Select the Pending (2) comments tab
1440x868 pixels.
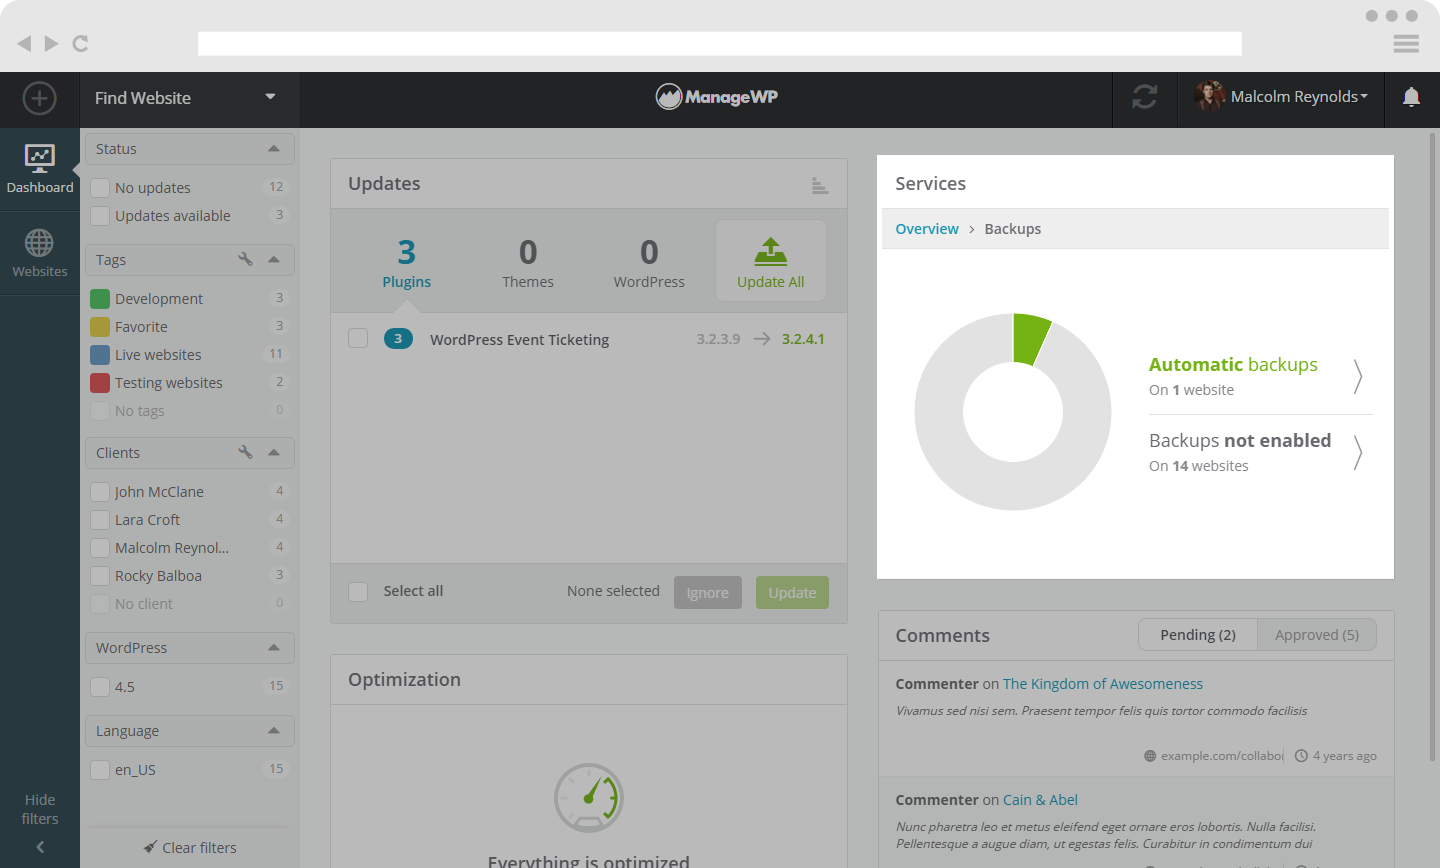1198,635
